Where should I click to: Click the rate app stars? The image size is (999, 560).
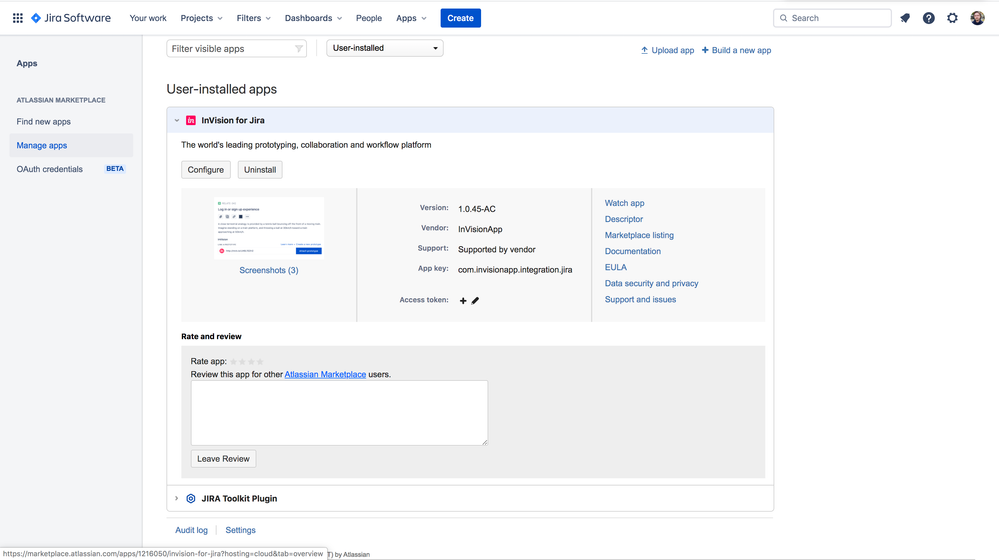pyautogui.click(x=247, y=362)
